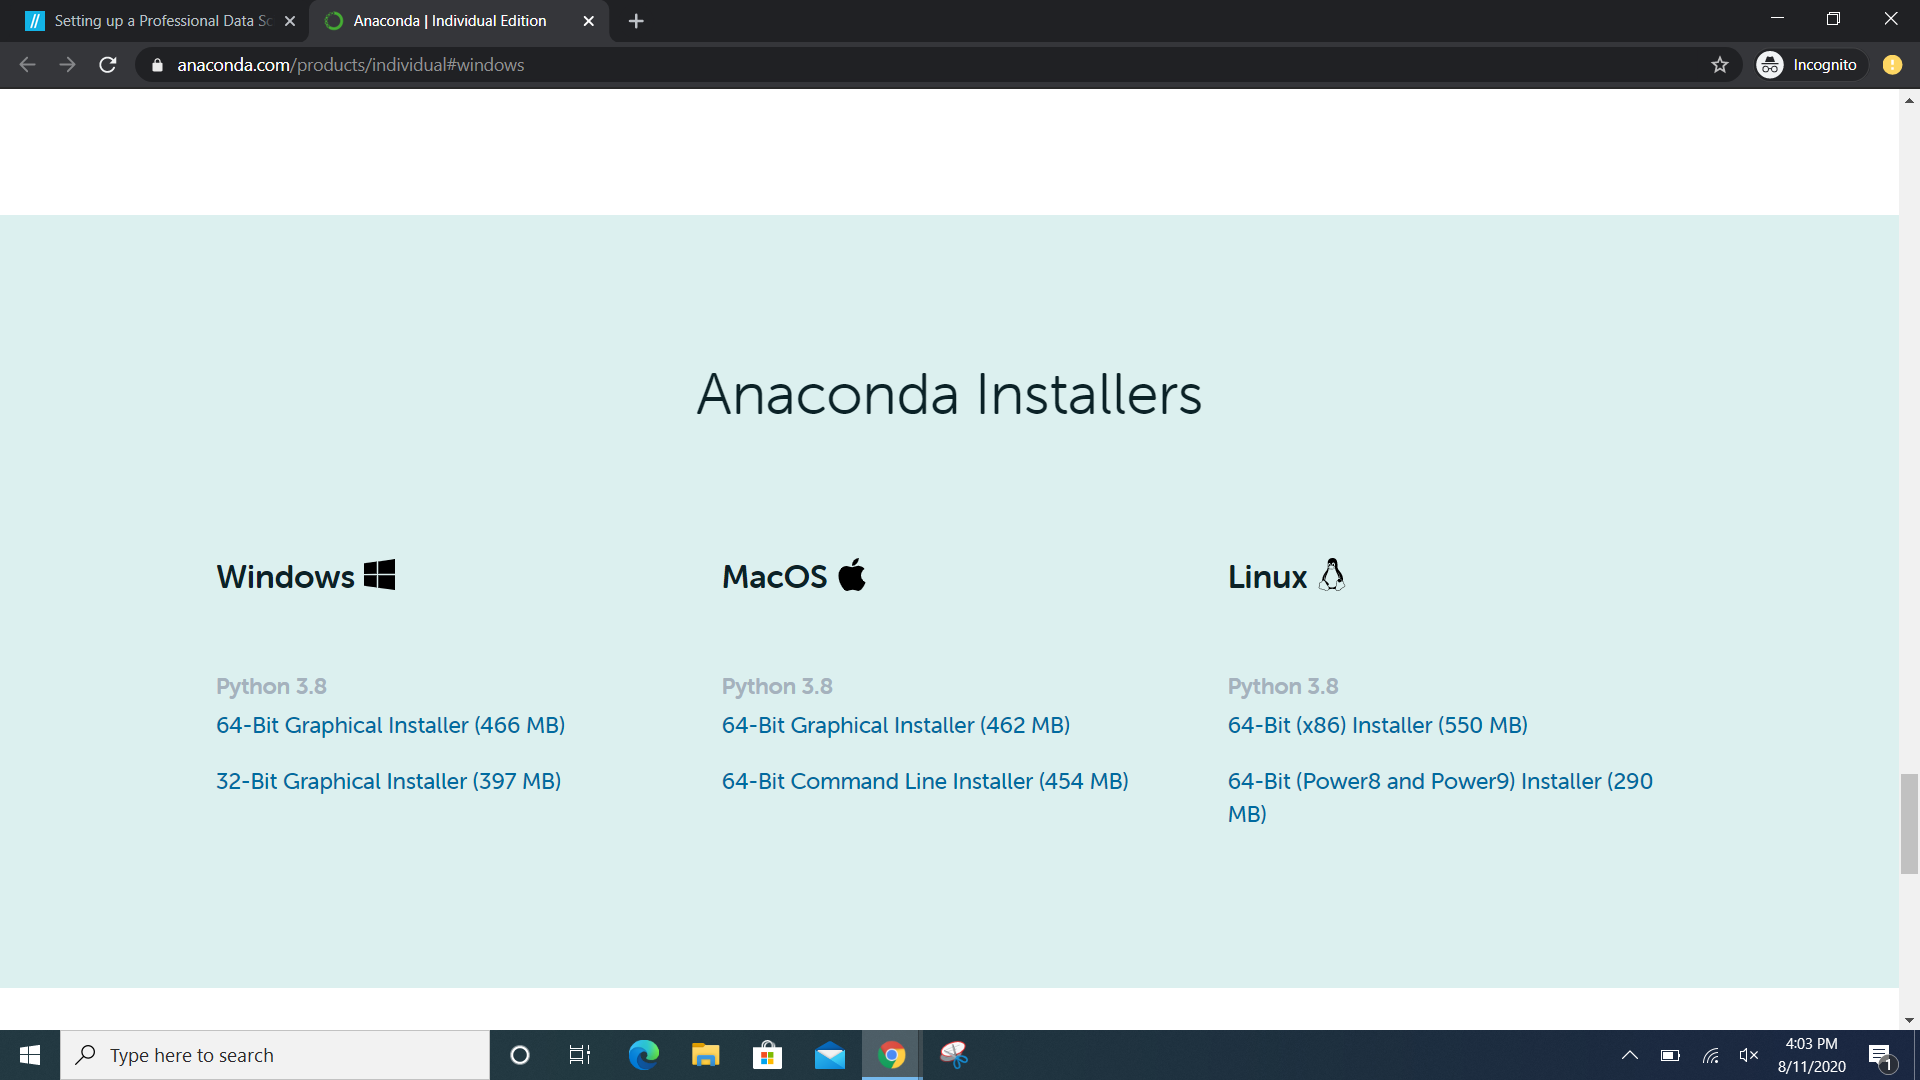Viewport: 1920px width, 1080px height.
Task: Switch to Setting up a Professional Data tab
Action: coord(160,21)
